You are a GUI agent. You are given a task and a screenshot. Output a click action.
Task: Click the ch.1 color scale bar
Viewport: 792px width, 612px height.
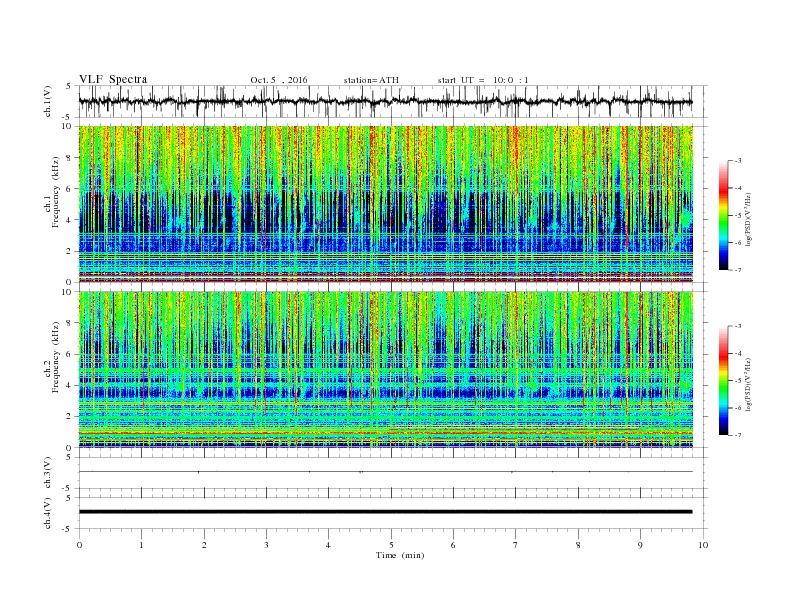tap(723, 215)
